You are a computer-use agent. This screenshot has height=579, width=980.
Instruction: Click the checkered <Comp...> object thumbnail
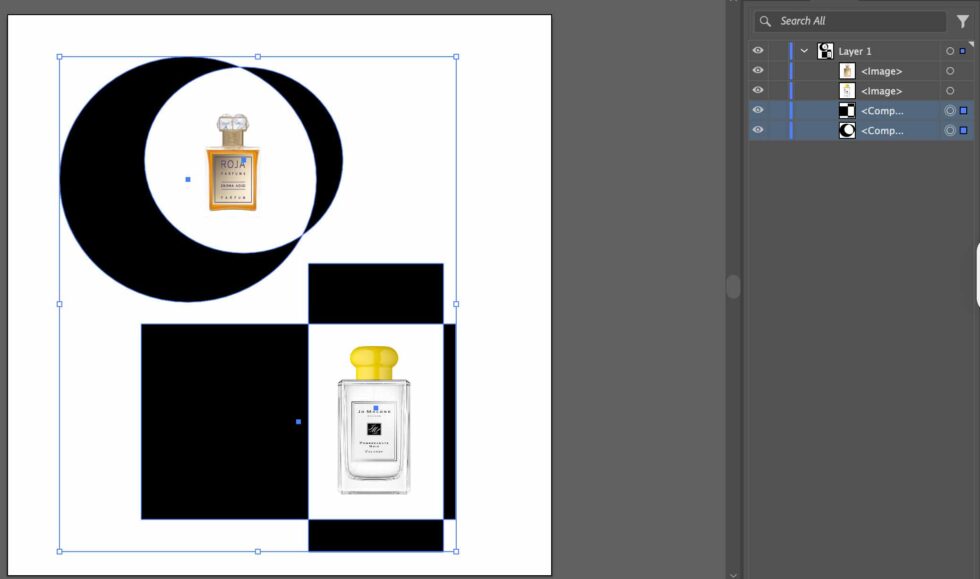click(x=846, y=110)
